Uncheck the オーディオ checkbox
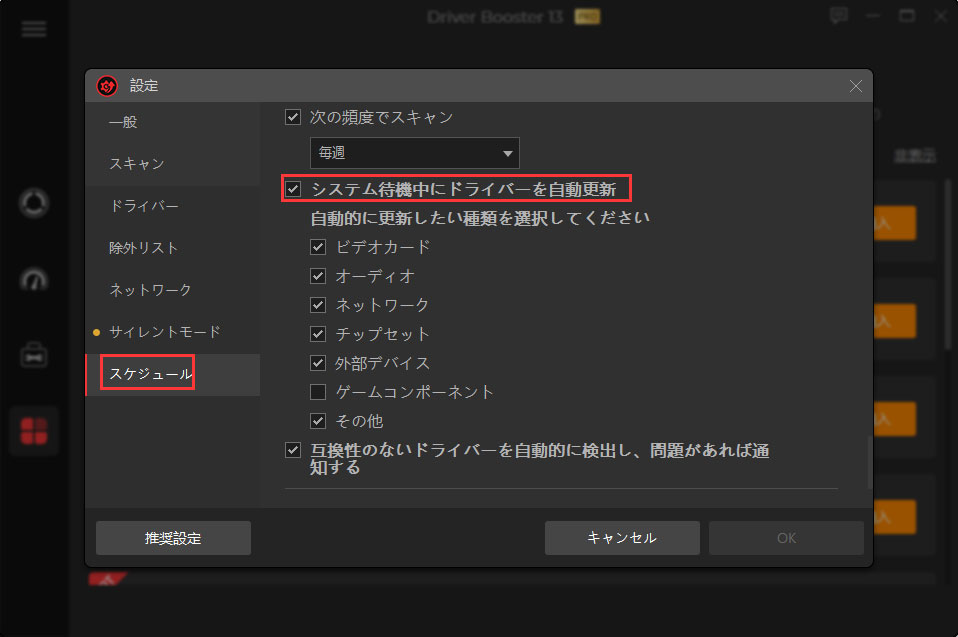The width and height of the screenshot is (958, 637). pyautogui.click(x=318, y=276)
